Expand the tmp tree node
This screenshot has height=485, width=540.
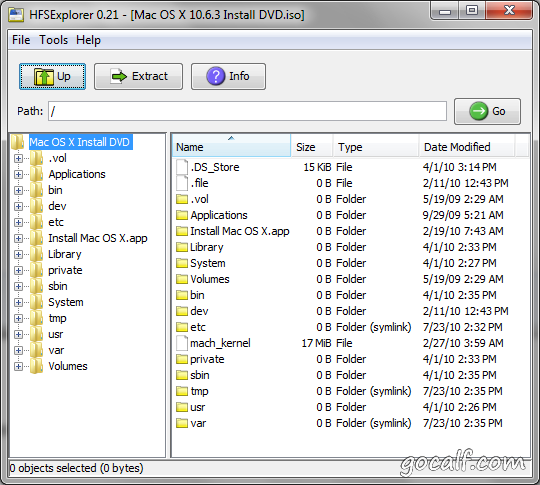tap(18, 319)
